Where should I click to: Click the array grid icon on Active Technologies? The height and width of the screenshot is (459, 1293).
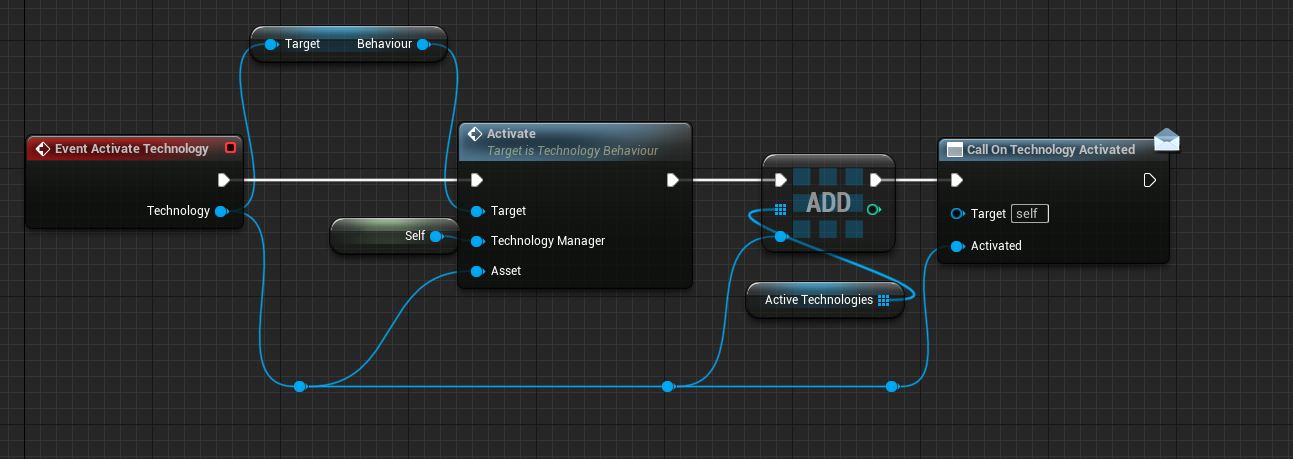pos(883,300)
